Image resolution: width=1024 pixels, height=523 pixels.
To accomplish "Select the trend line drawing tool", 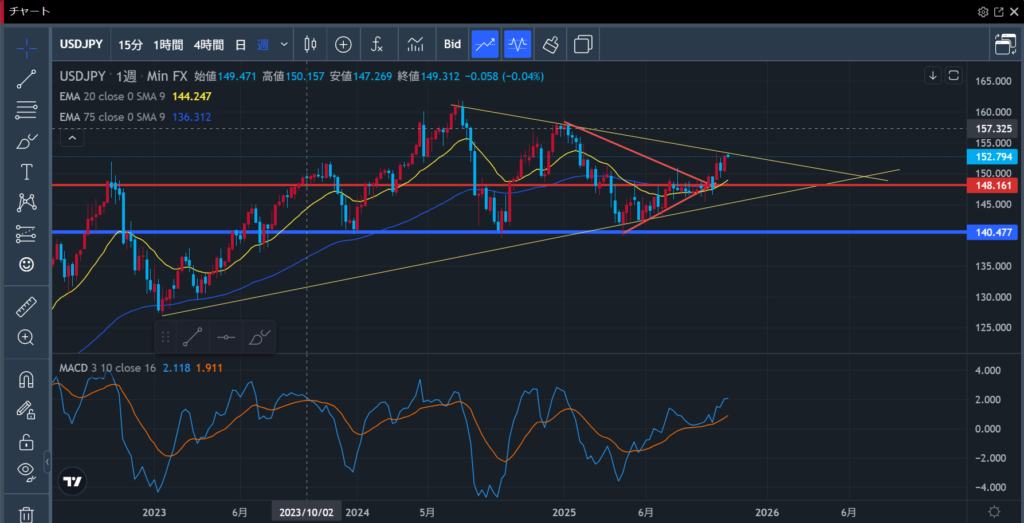I will (27, 80).
